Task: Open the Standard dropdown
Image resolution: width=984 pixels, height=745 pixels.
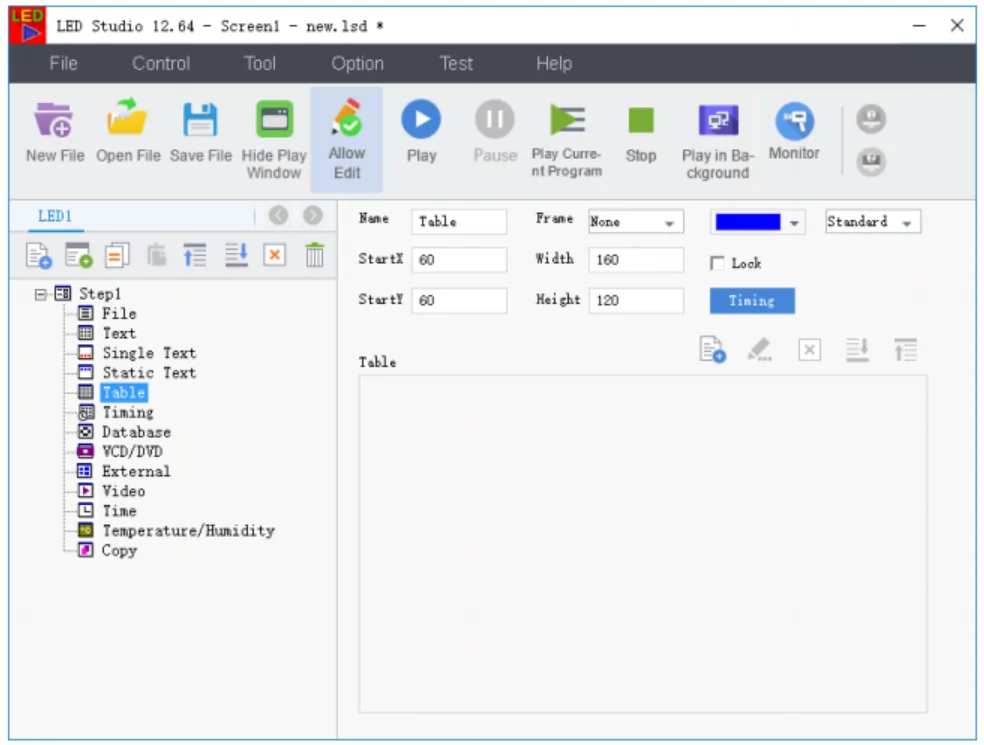Action: point(873,222)
